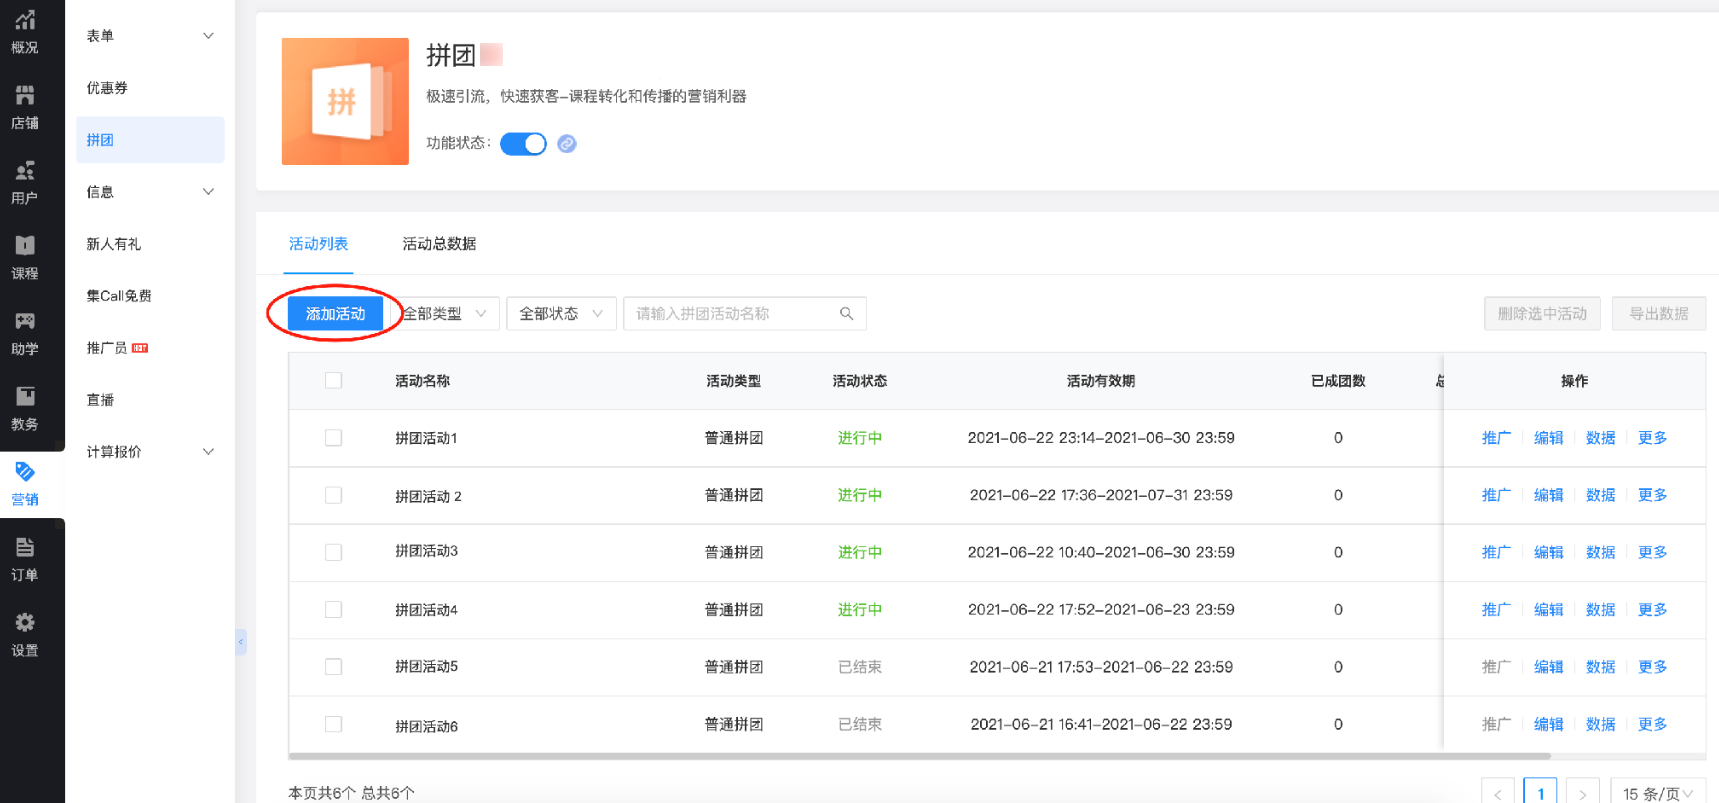Go to previous page arrow
This screenshot has width=1719, height=803.
(x=1498, y=793)
